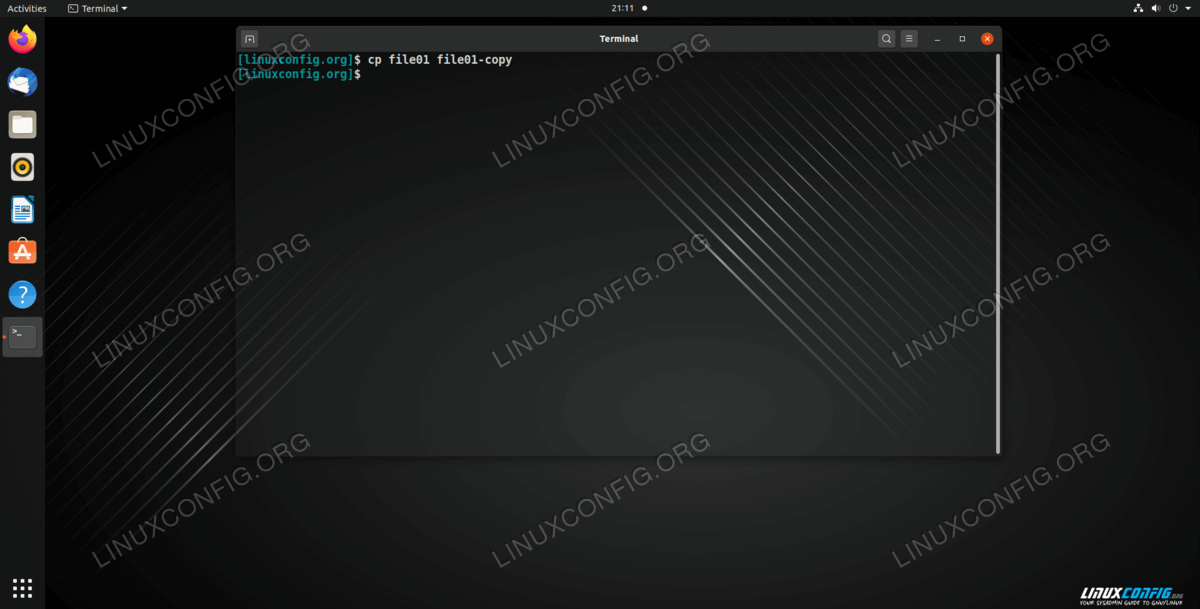
Task: Open the system menu power icon
Action: point(1172,8)
